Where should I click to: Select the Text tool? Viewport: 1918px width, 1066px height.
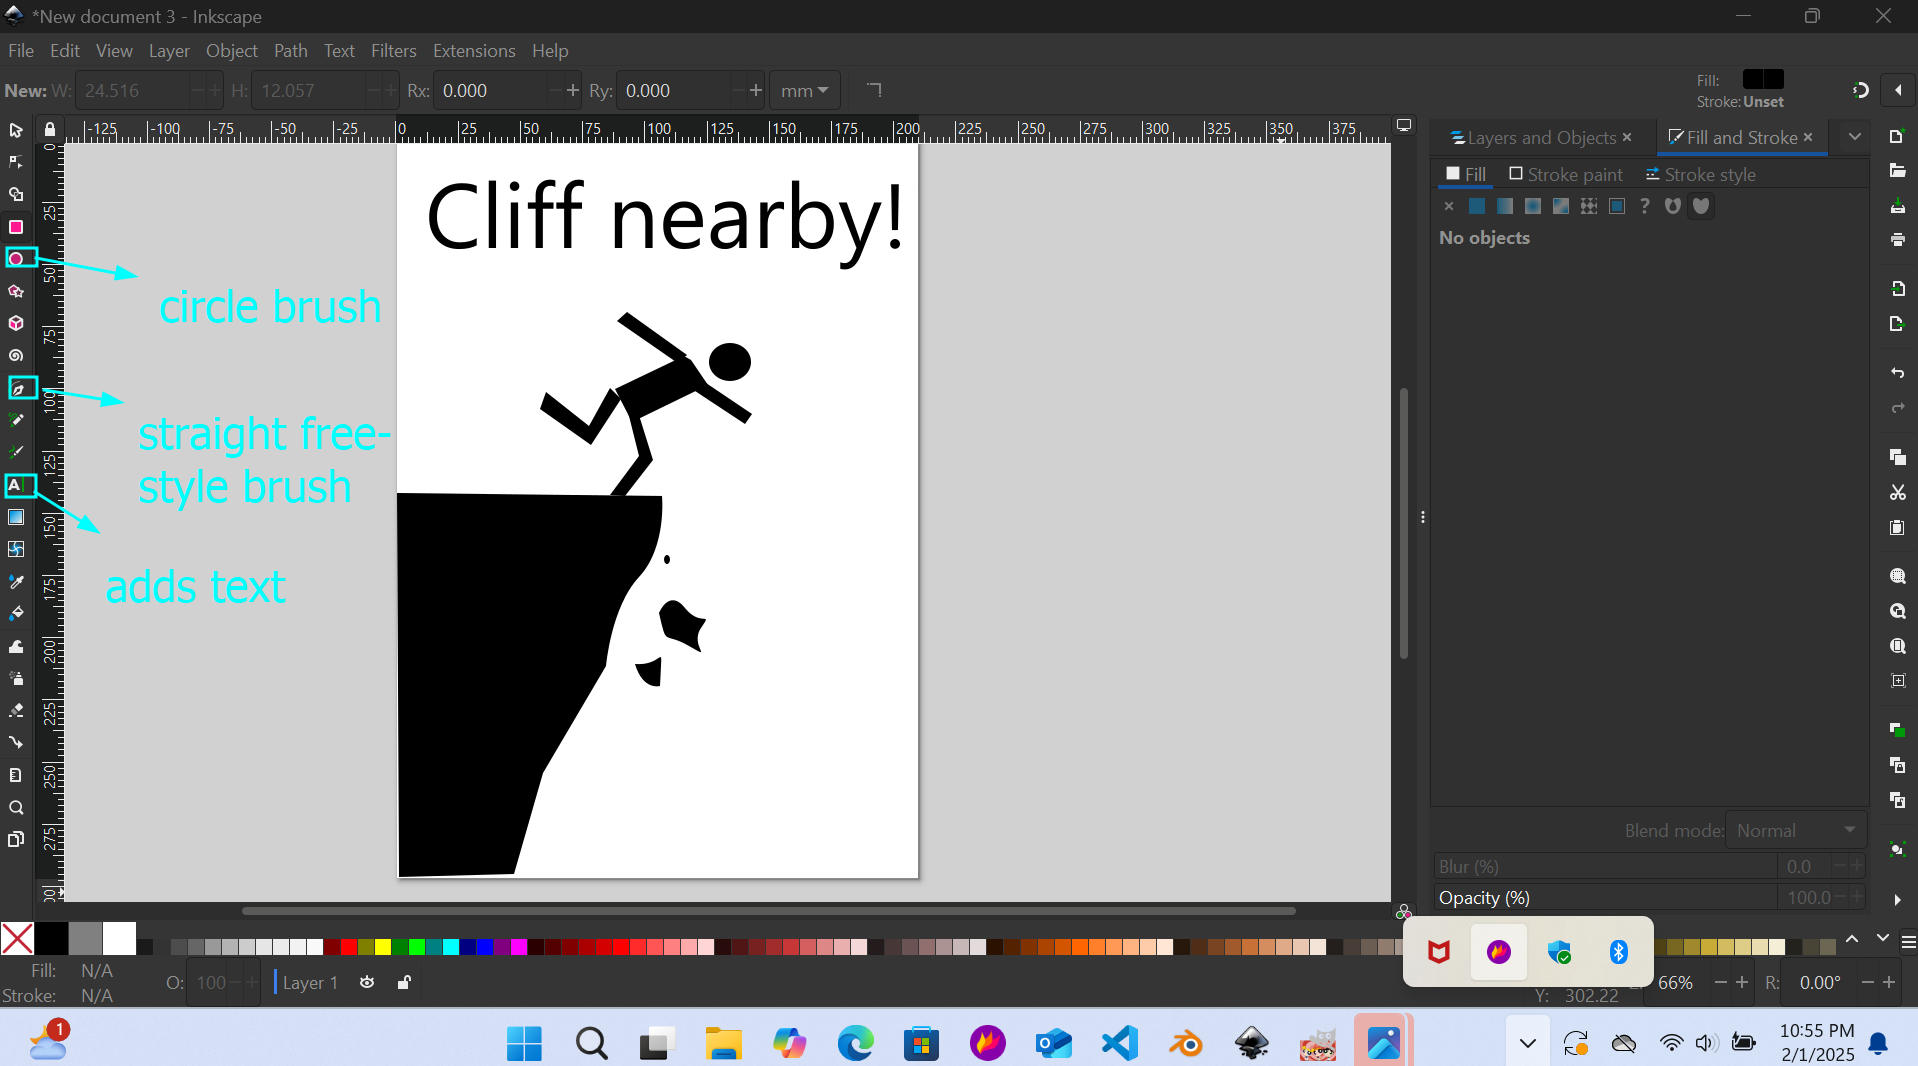pyautogui.click(x=16, y=485)
